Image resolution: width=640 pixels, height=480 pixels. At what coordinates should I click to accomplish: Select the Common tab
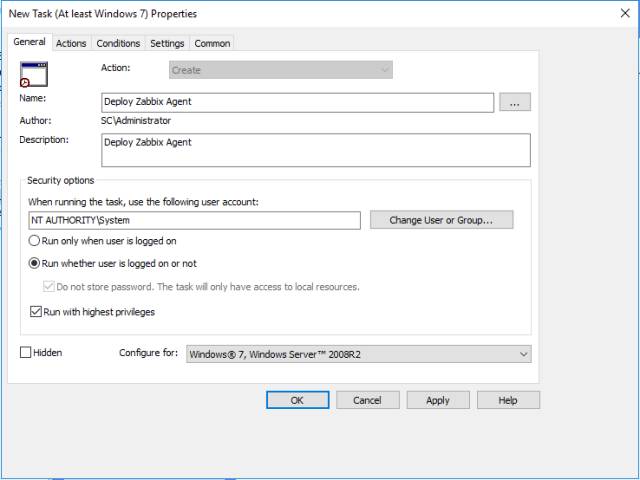pyautogui.click(x=212, y=43)
